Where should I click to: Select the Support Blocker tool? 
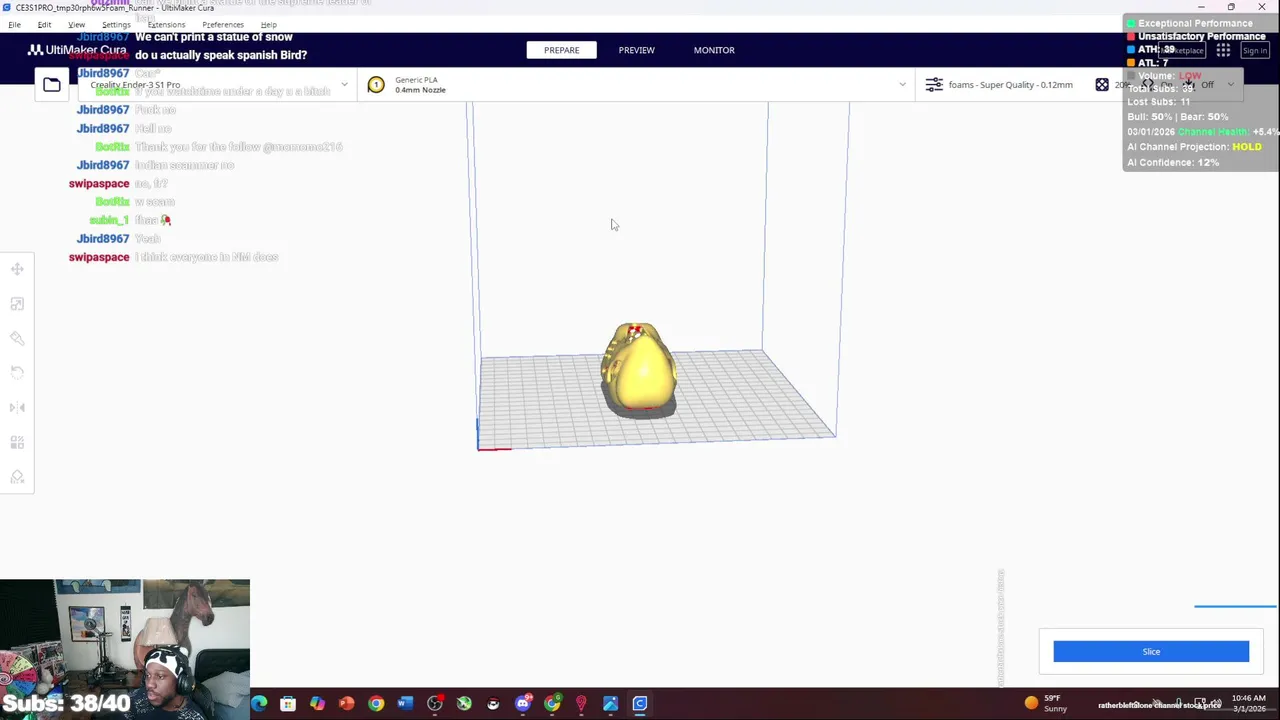pyautogui.click(x=17, y=477)
